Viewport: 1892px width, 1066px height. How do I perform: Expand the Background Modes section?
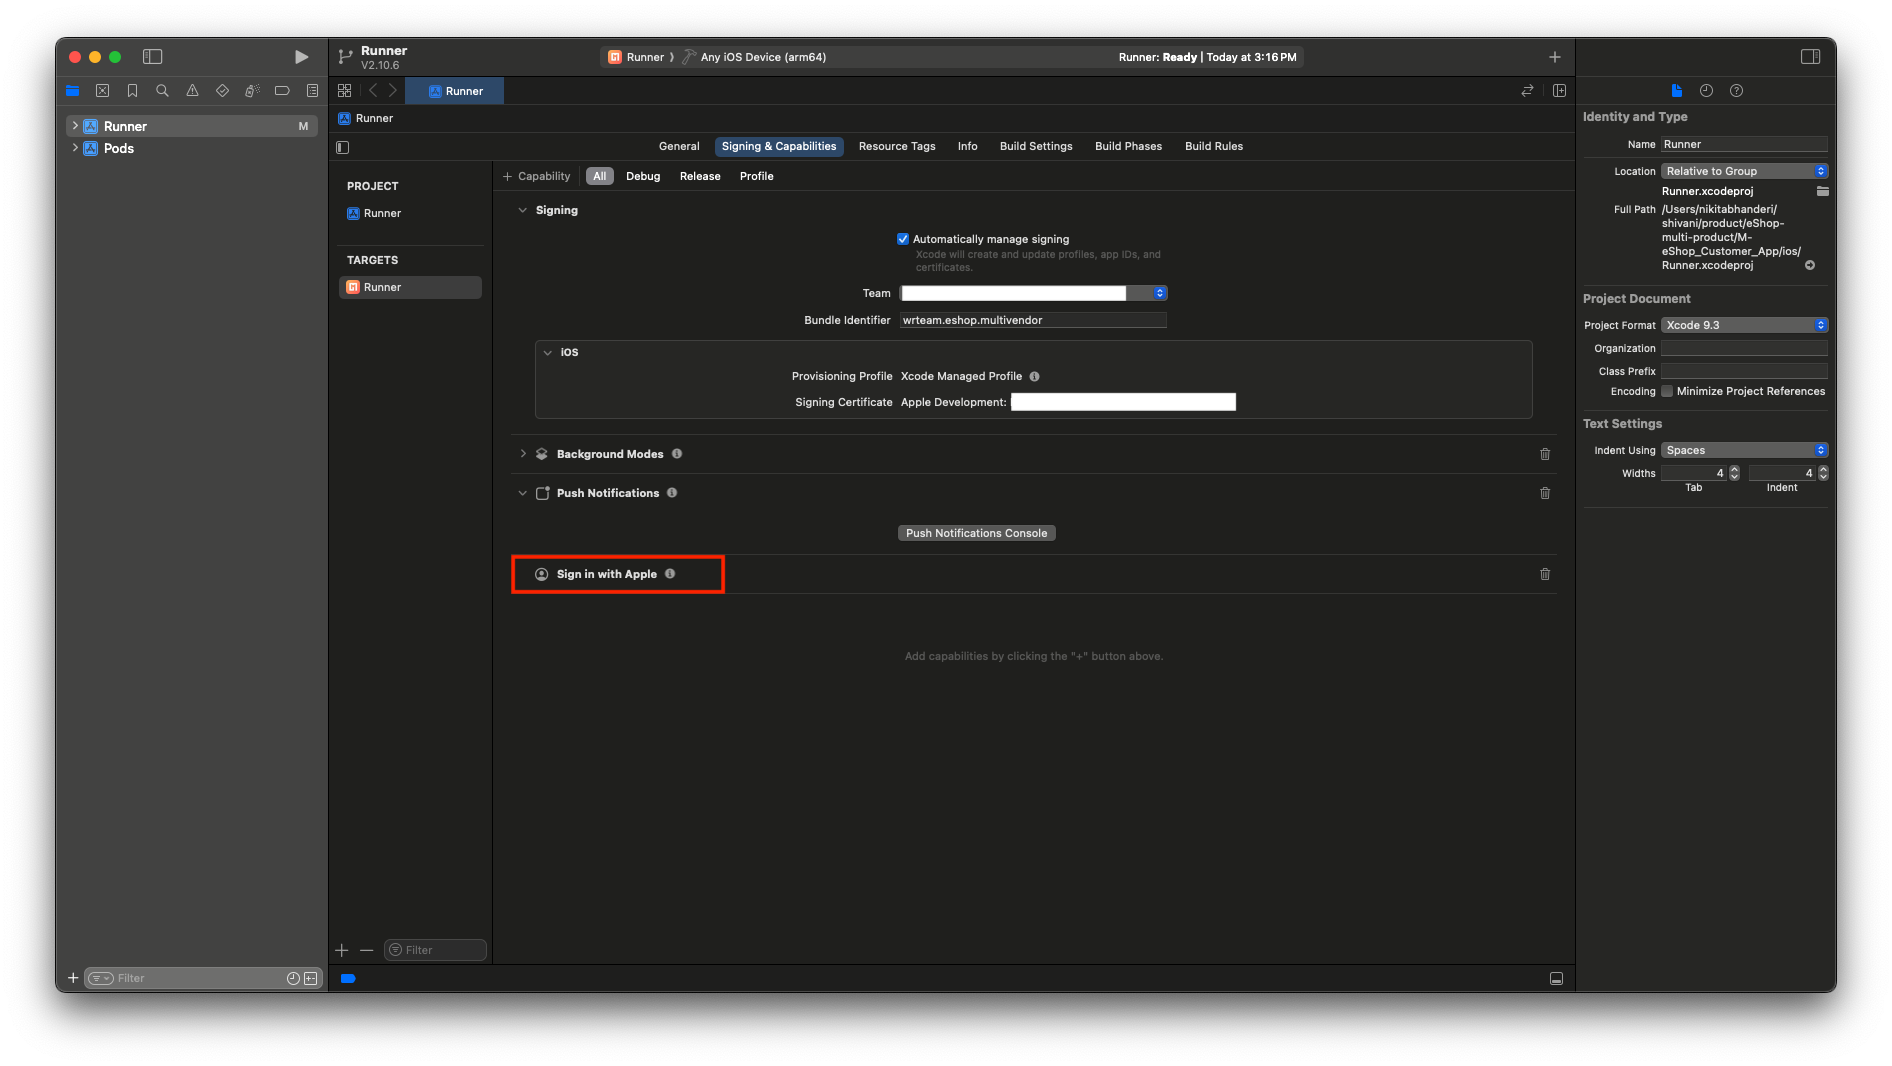coord(522,454)
